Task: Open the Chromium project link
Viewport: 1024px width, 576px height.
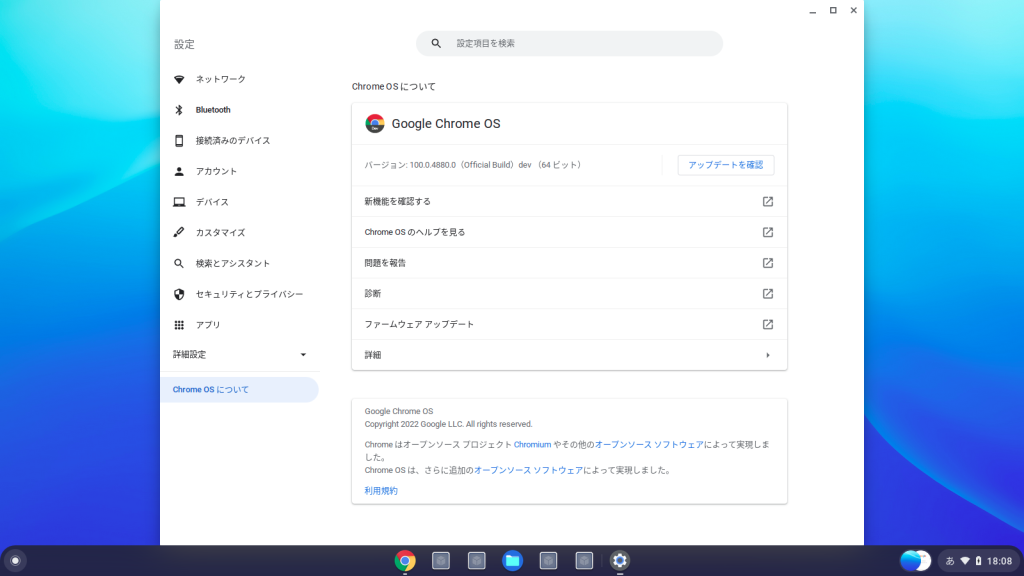Action: click(x=532, y=445)
